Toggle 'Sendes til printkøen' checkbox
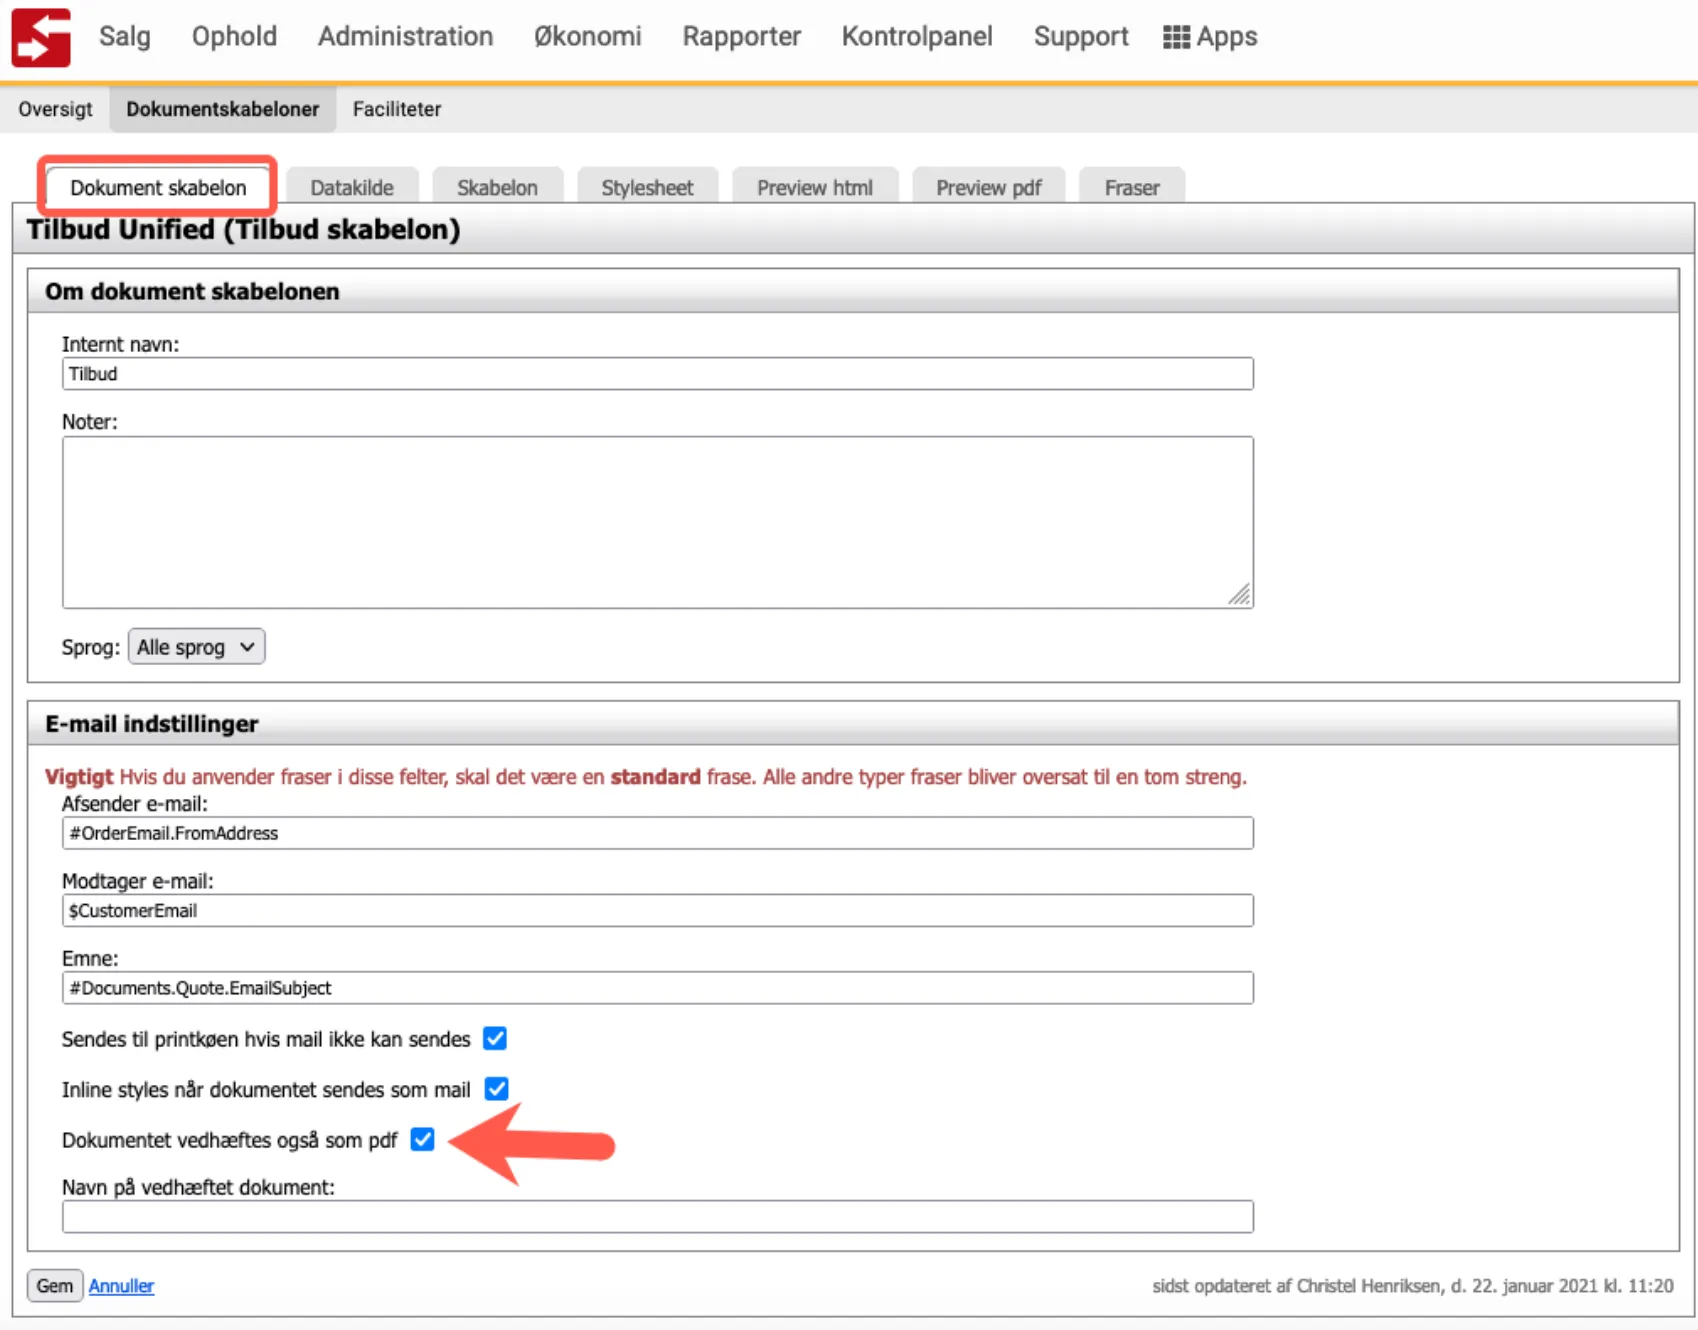The height and width of the screenshot is (1330, 1698). (x=495, y=1039)
